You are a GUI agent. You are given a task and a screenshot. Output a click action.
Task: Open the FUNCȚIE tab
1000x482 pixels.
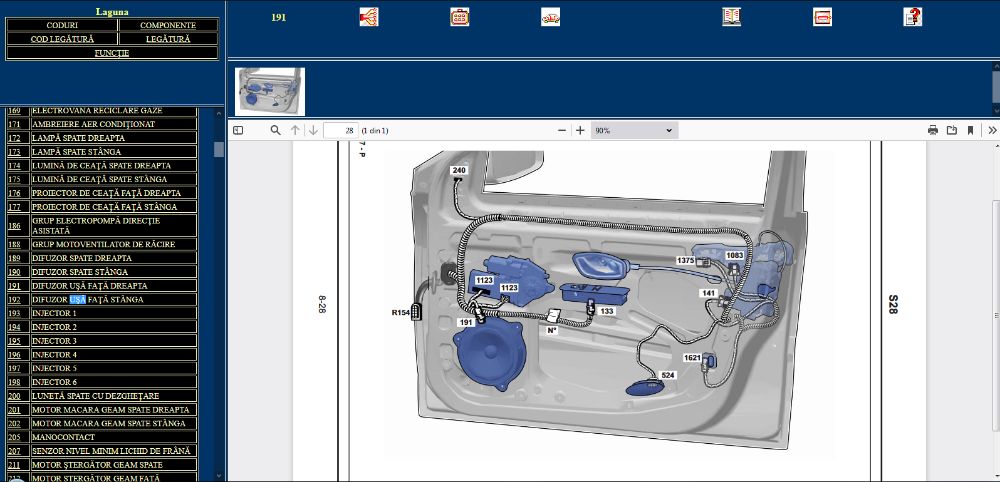pos(112,53)
